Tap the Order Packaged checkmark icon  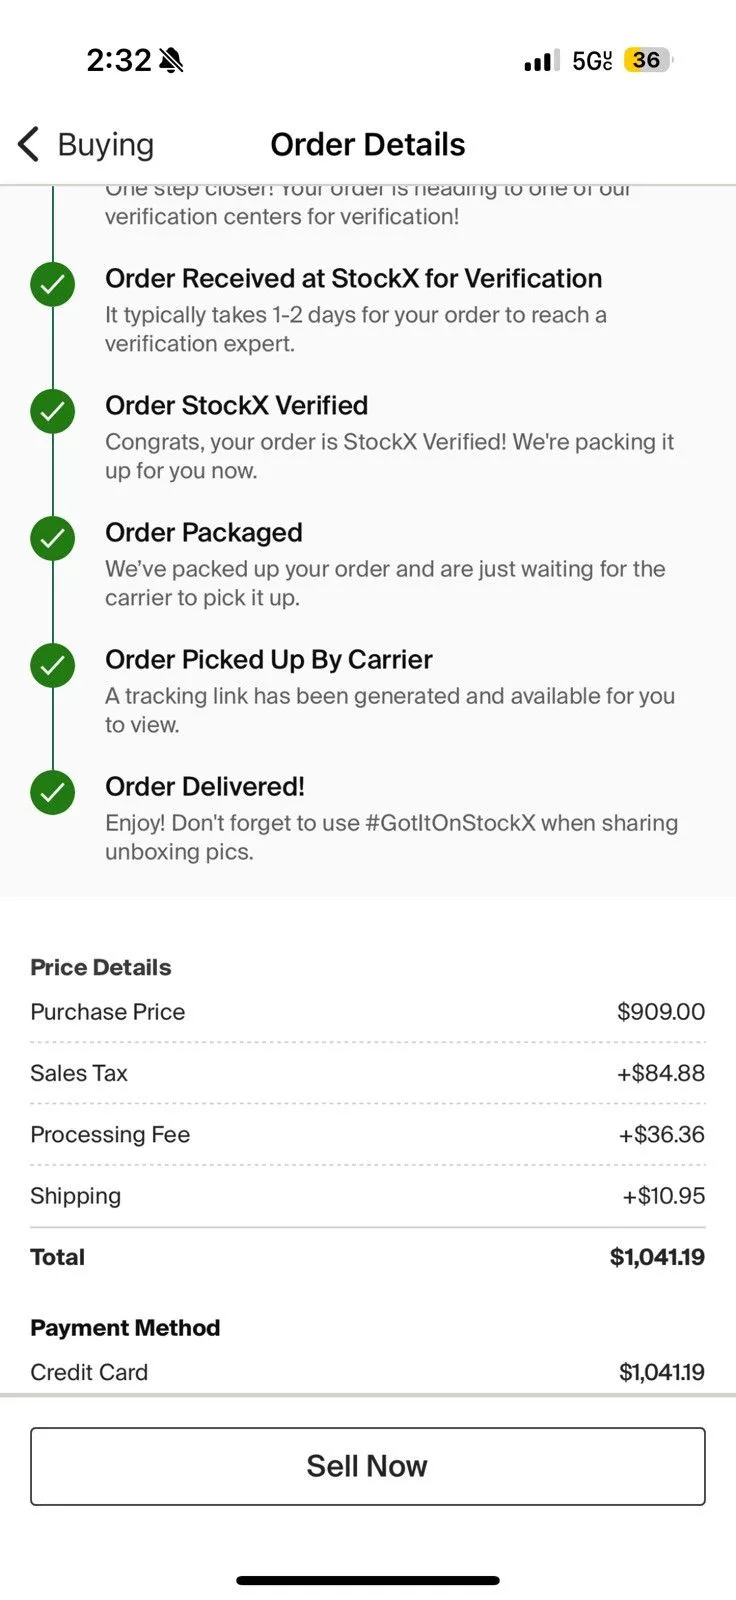52,539
